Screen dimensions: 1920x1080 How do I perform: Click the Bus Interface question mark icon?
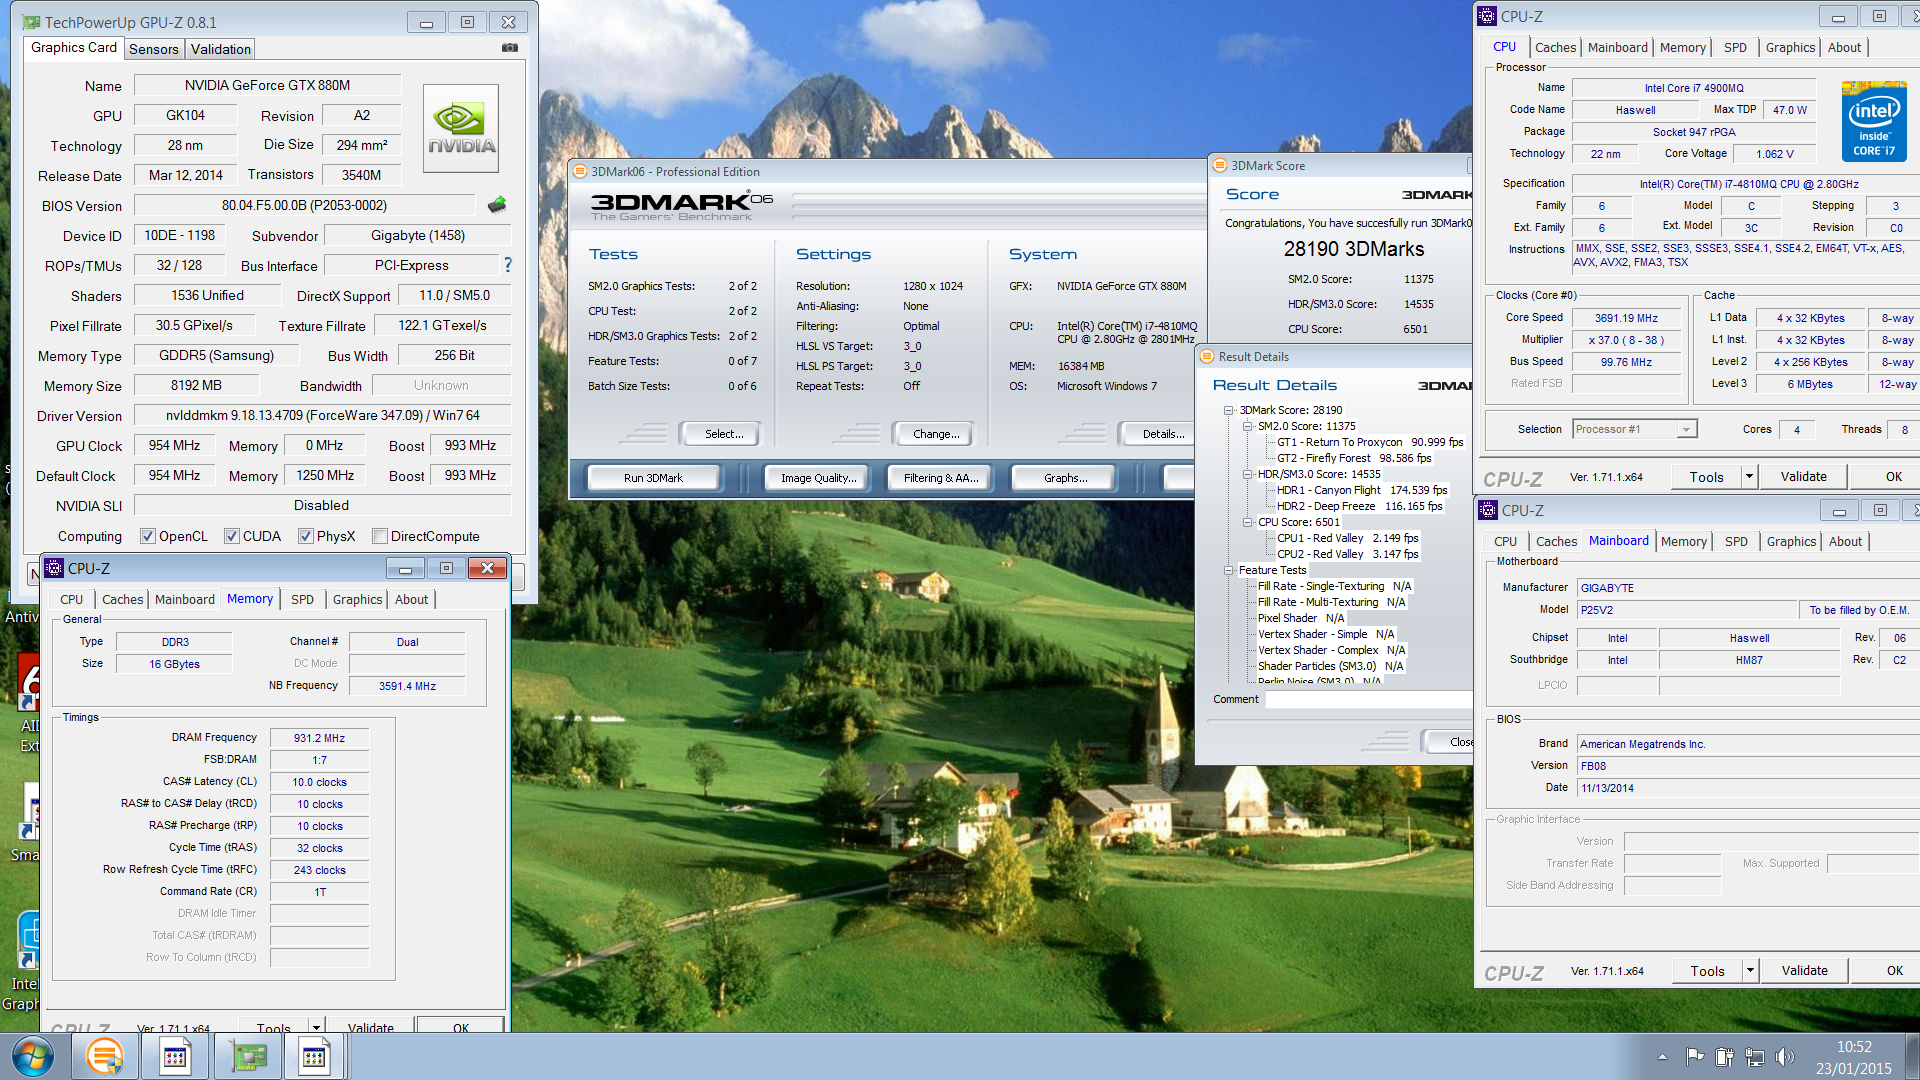tap(508, 265)
